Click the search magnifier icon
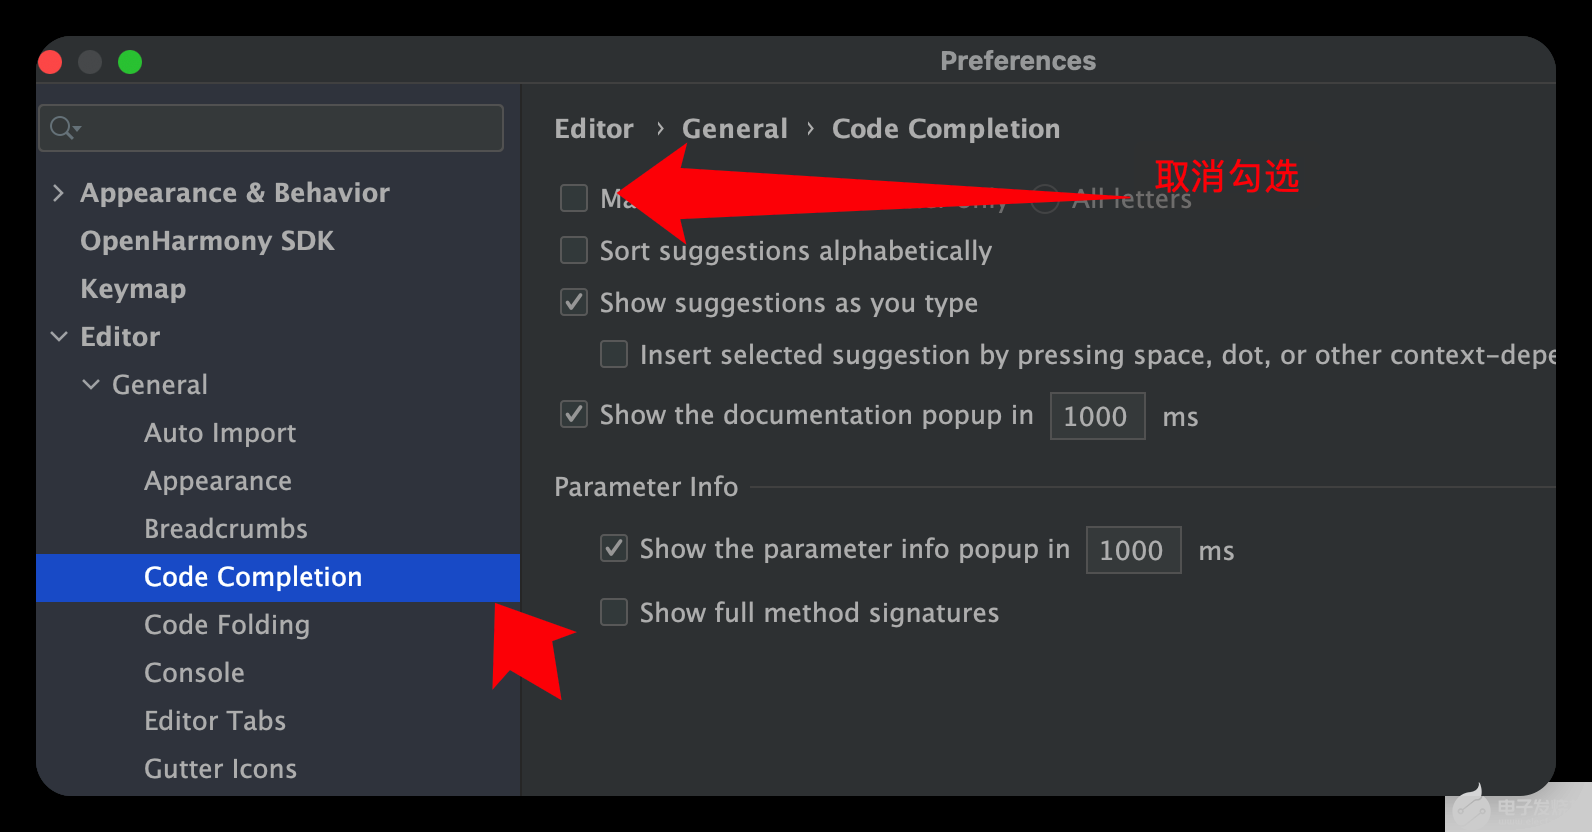Image resolution: width=1592 pixels, height=832 pixels. [63, 128]
